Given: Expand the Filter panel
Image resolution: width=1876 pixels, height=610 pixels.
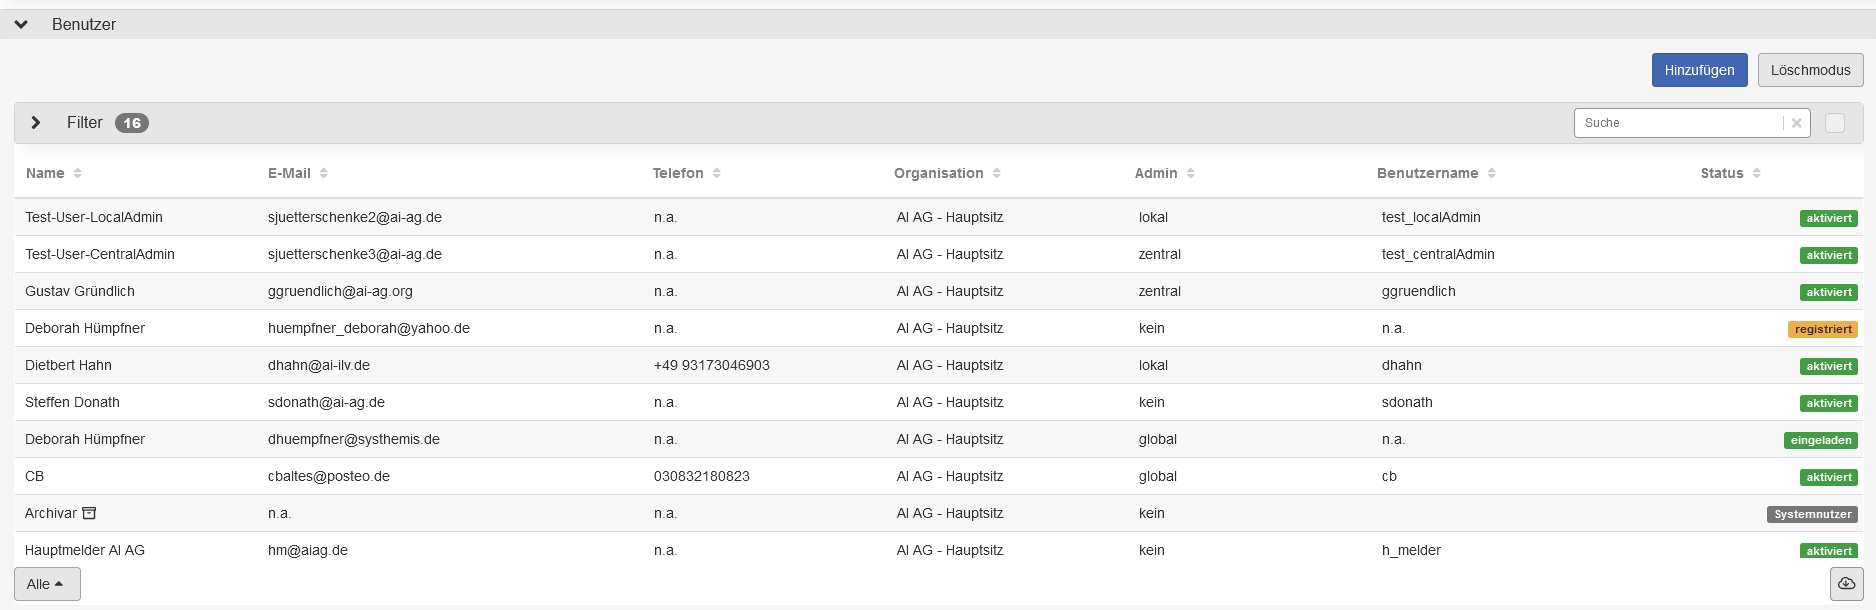Looking at the screenshot, I should coord(36,122).
